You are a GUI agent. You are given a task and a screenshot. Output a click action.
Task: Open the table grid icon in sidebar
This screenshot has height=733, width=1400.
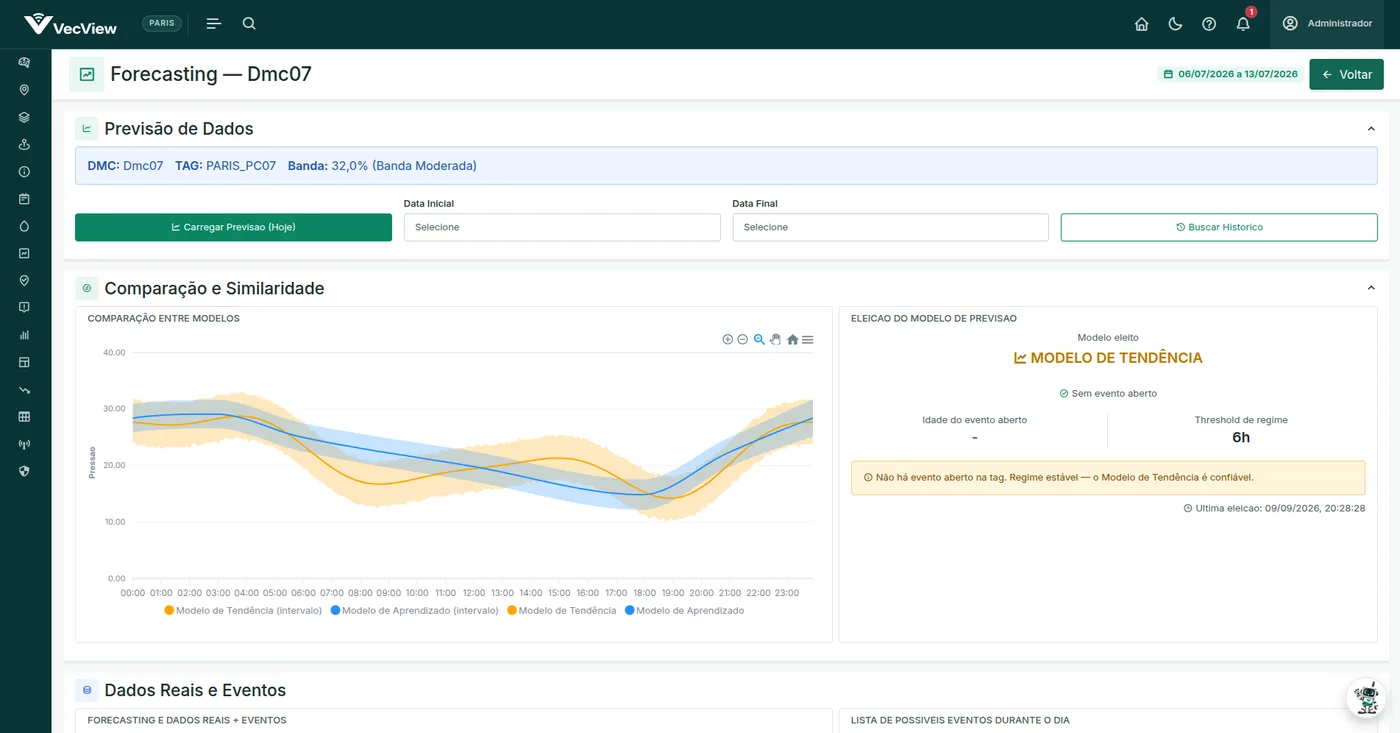point(24,416)
